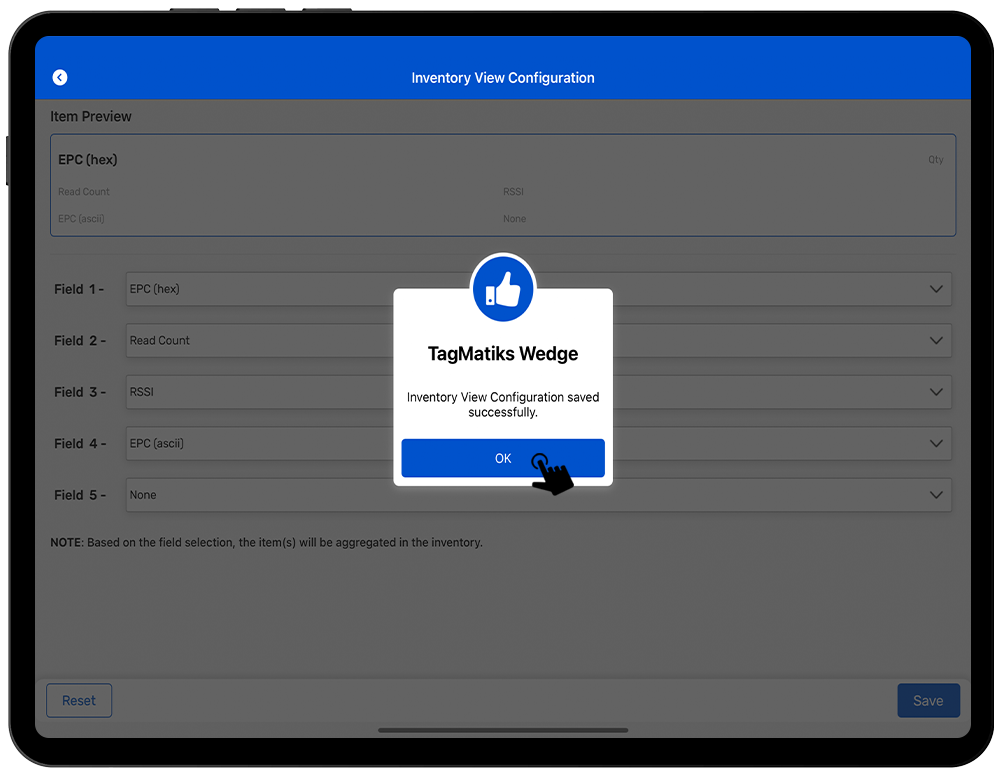
Task: Click the TagMatiks Wedge dialog title
Action: 503,354
